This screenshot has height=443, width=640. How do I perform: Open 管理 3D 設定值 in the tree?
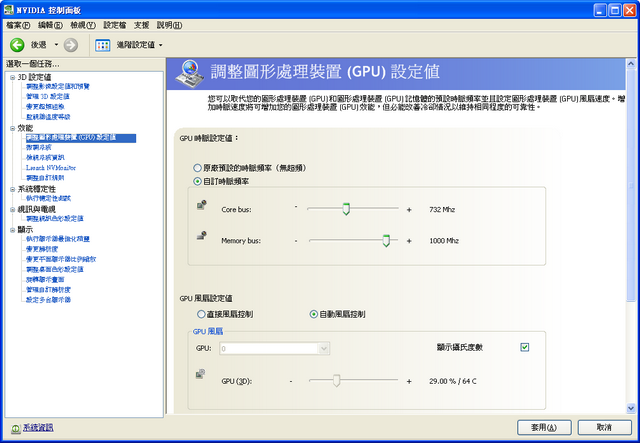click(x=48, y=96)
